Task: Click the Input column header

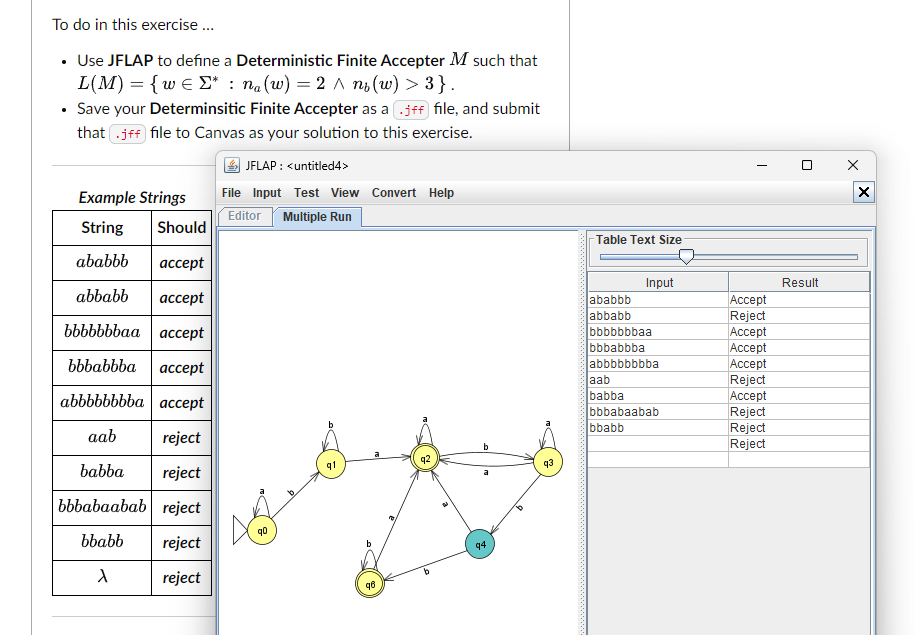Action: (658, 282)
